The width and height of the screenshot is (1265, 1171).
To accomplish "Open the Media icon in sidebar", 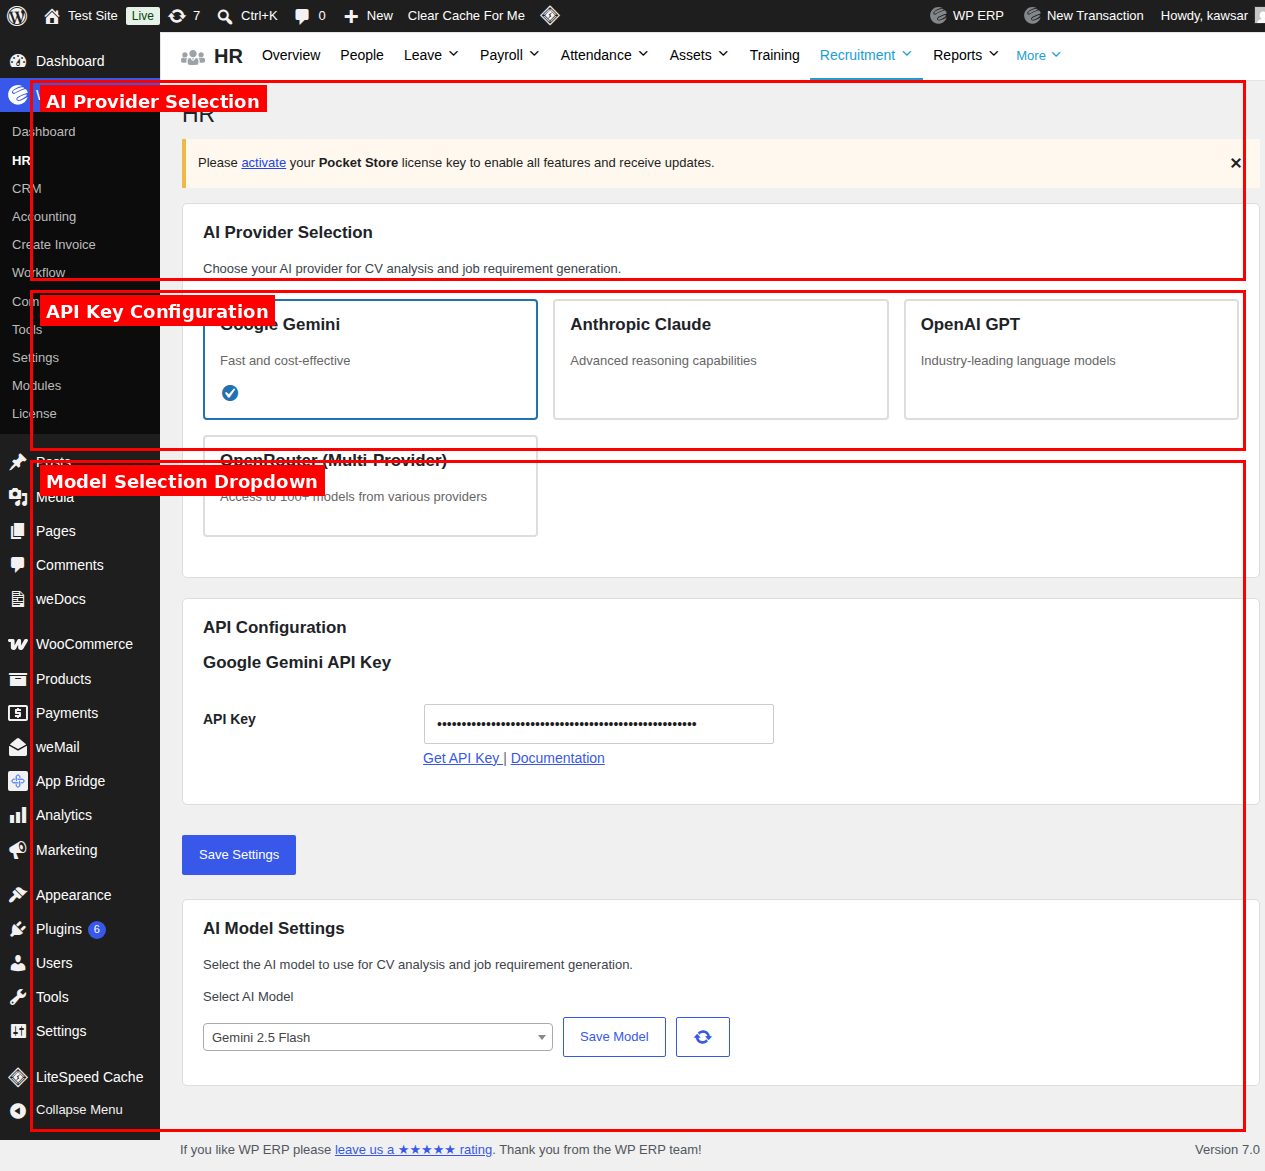I will coord(18,497).
